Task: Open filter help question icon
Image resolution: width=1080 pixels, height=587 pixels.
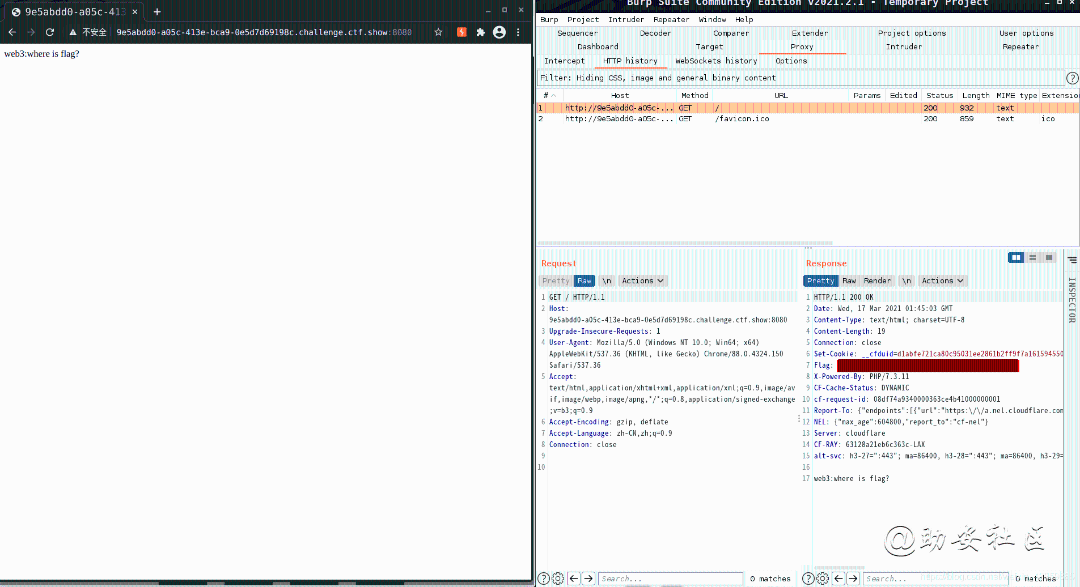Action: click(1072, 78)
